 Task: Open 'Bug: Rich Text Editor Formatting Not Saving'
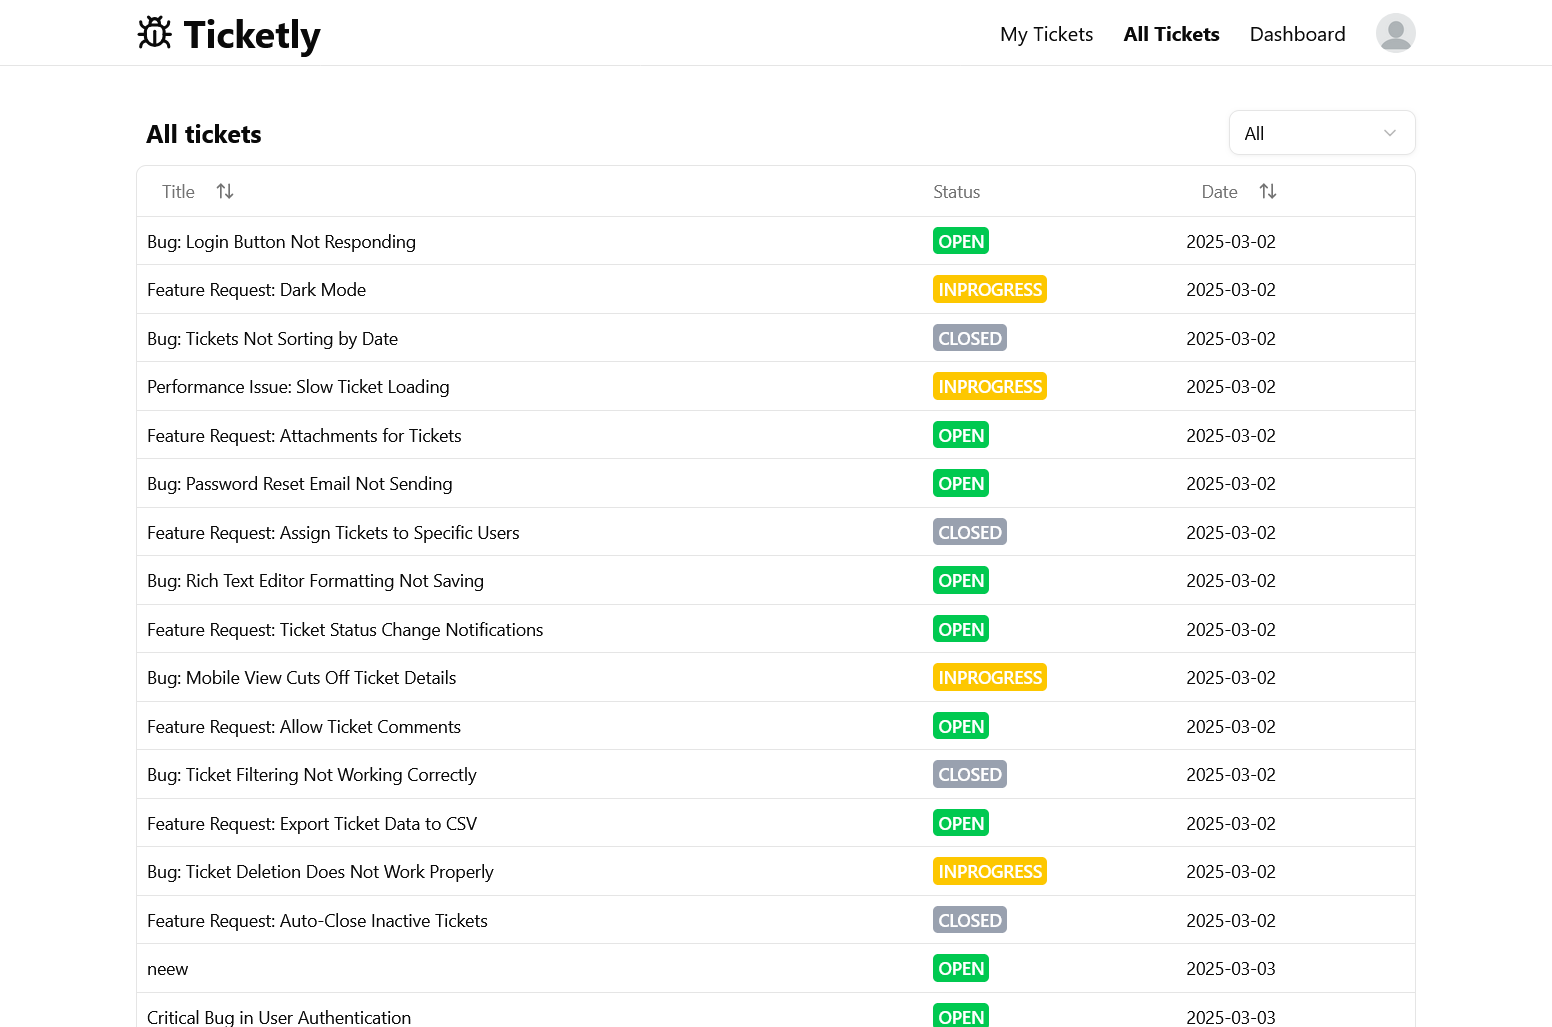click(x=315, y=581)
